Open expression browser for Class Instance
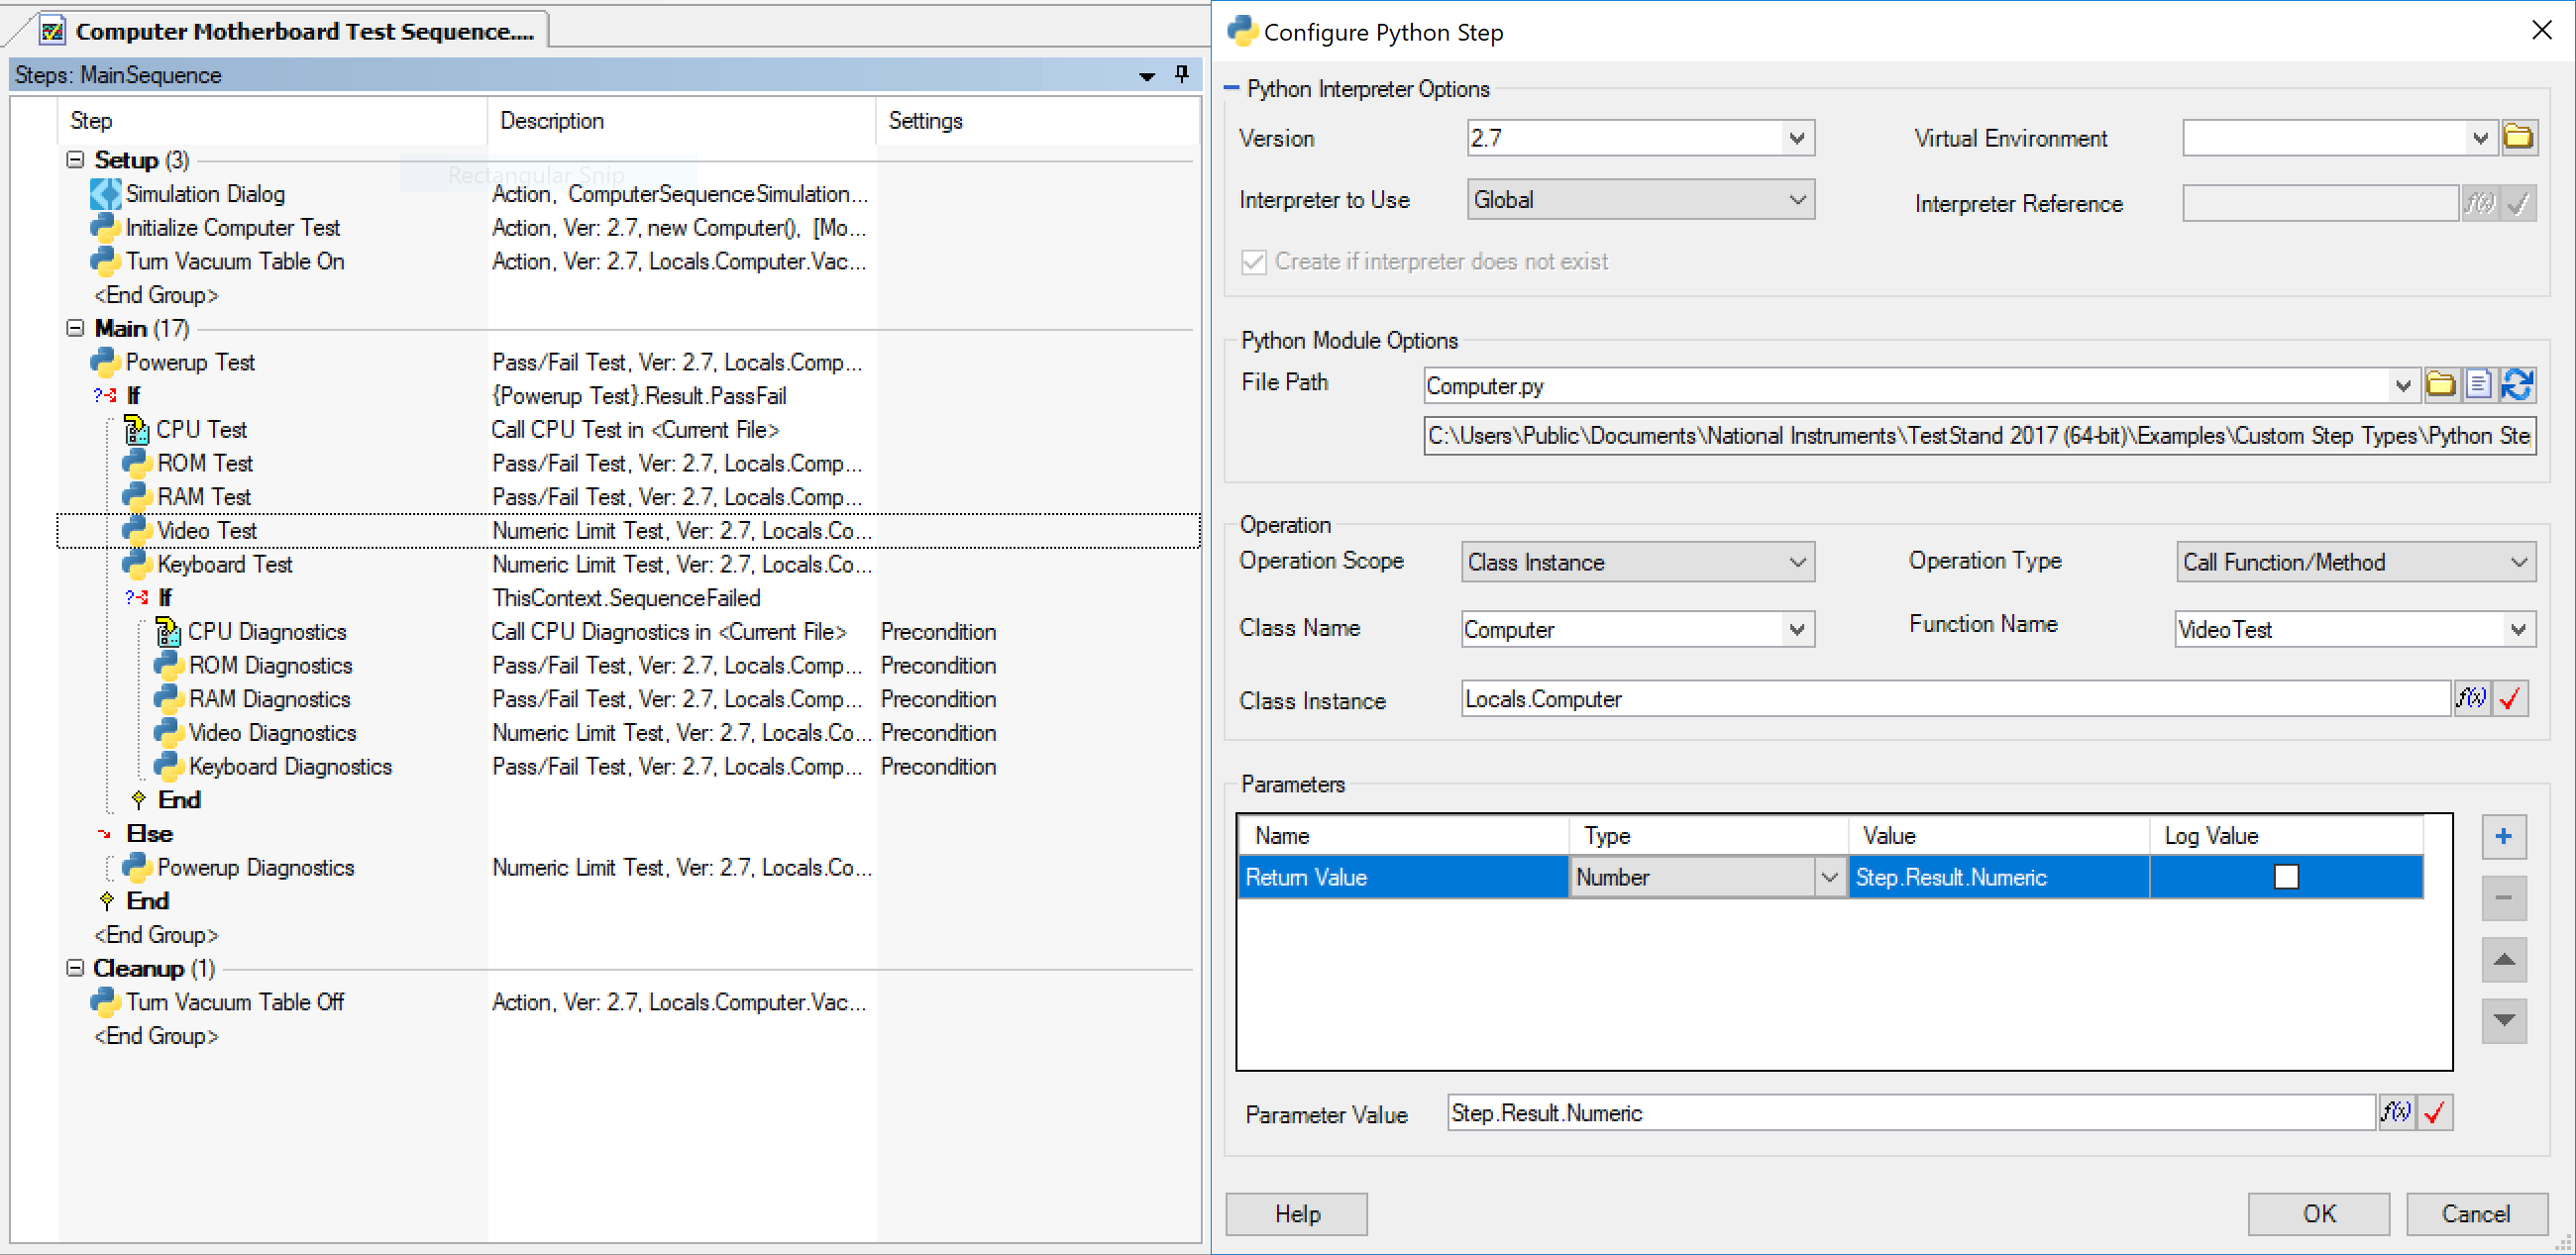Image resolution: width=2576 pixels, height=1255 pixels. point(2471,698)
